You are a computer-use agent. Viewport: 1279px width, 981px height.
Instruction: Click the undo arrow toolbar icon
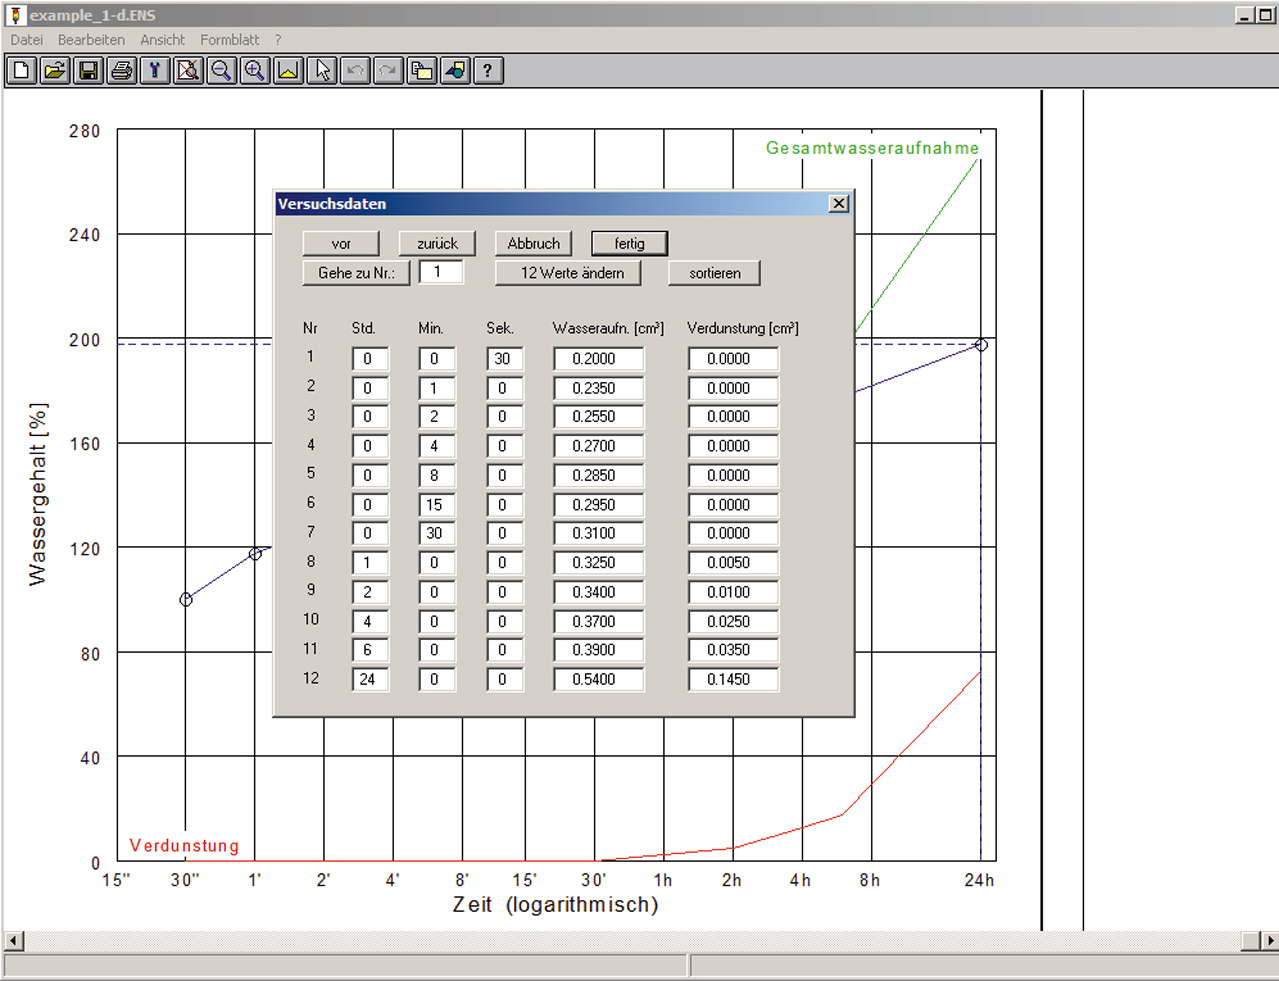coord(355,71)
